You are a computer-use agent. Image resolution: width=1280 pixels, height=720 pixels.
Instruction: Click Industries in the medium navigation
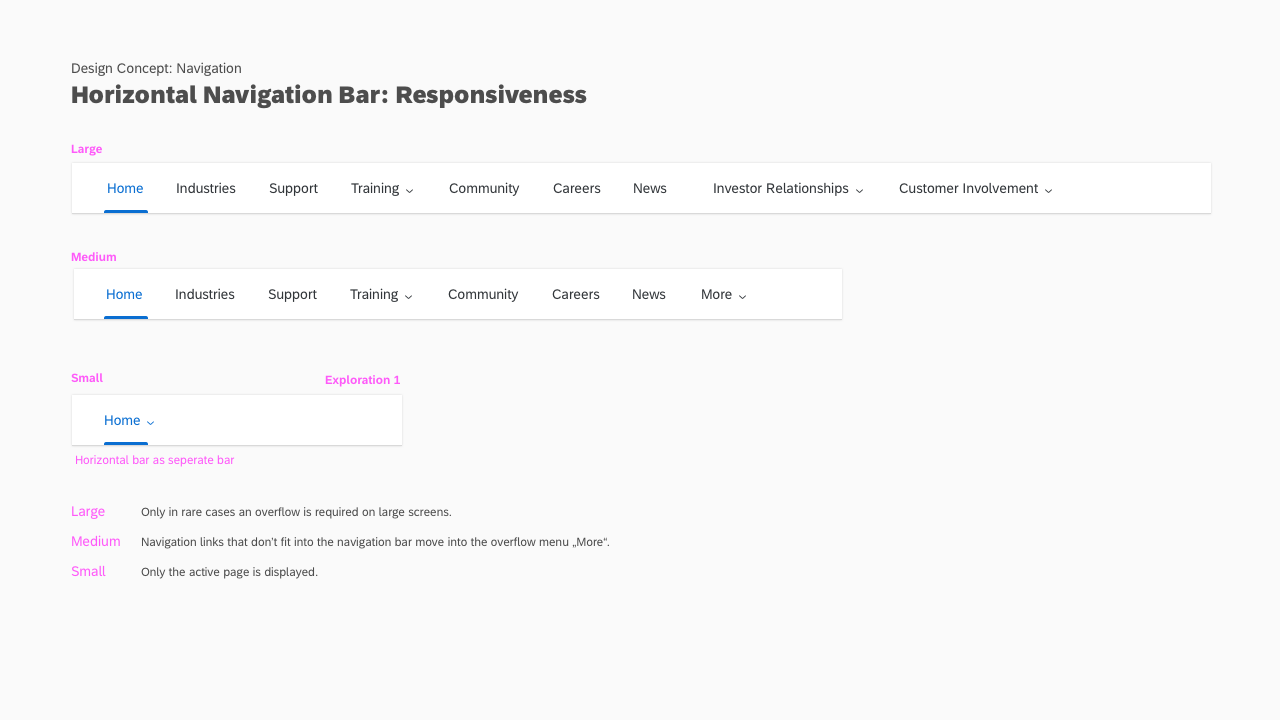coord(205,294)
